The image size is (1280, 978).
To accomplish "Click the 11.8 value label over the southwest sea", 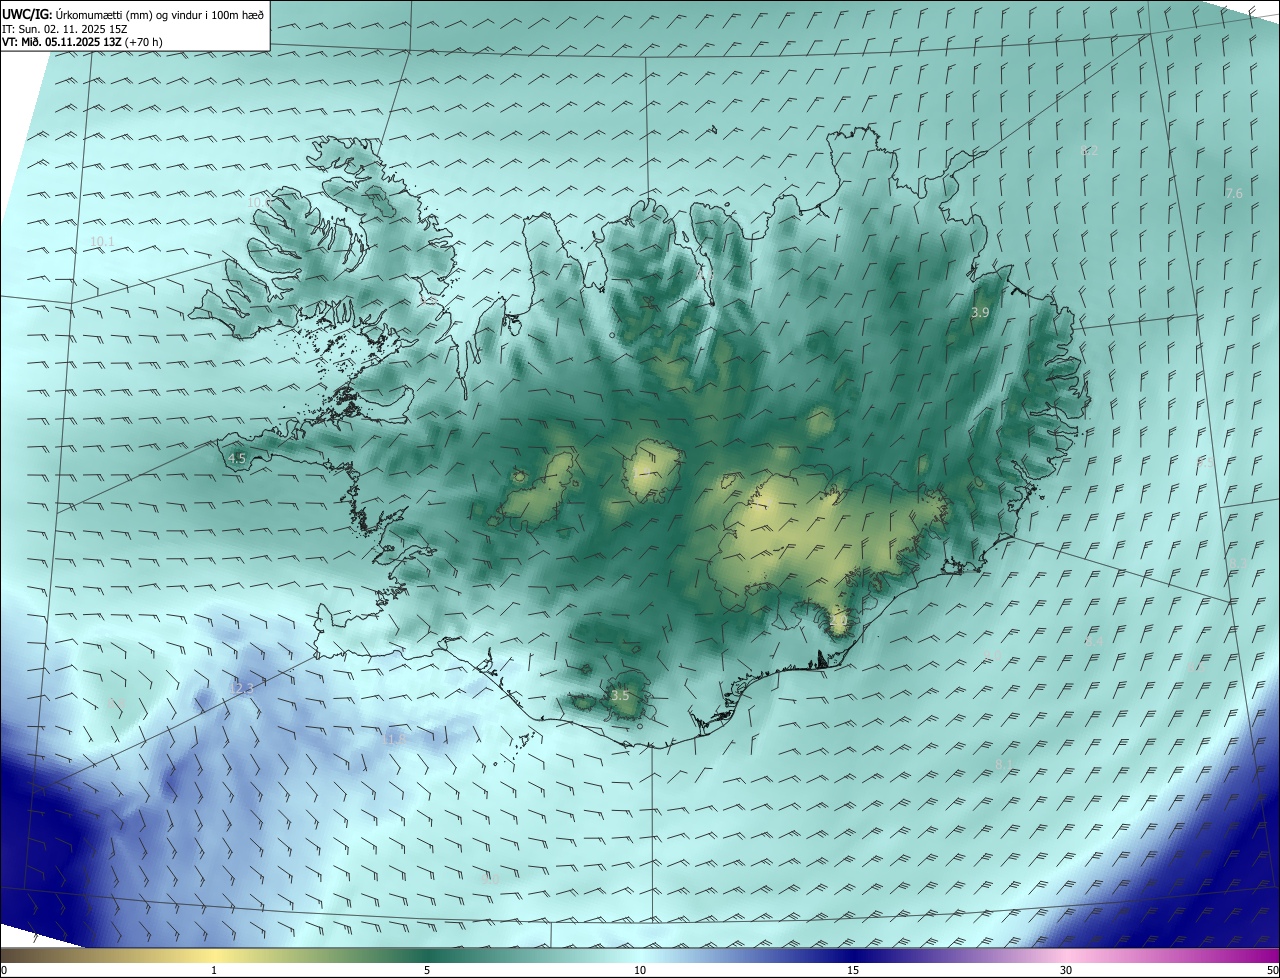I will click(x=394, y=738).
